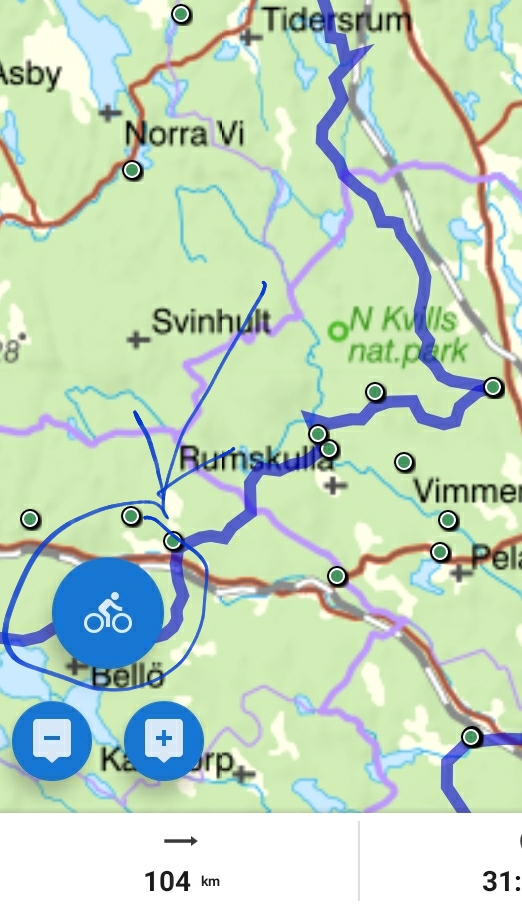522x908 pixels.
Task: Tap the Norra Vi place name
Action: tap(185, 134)
